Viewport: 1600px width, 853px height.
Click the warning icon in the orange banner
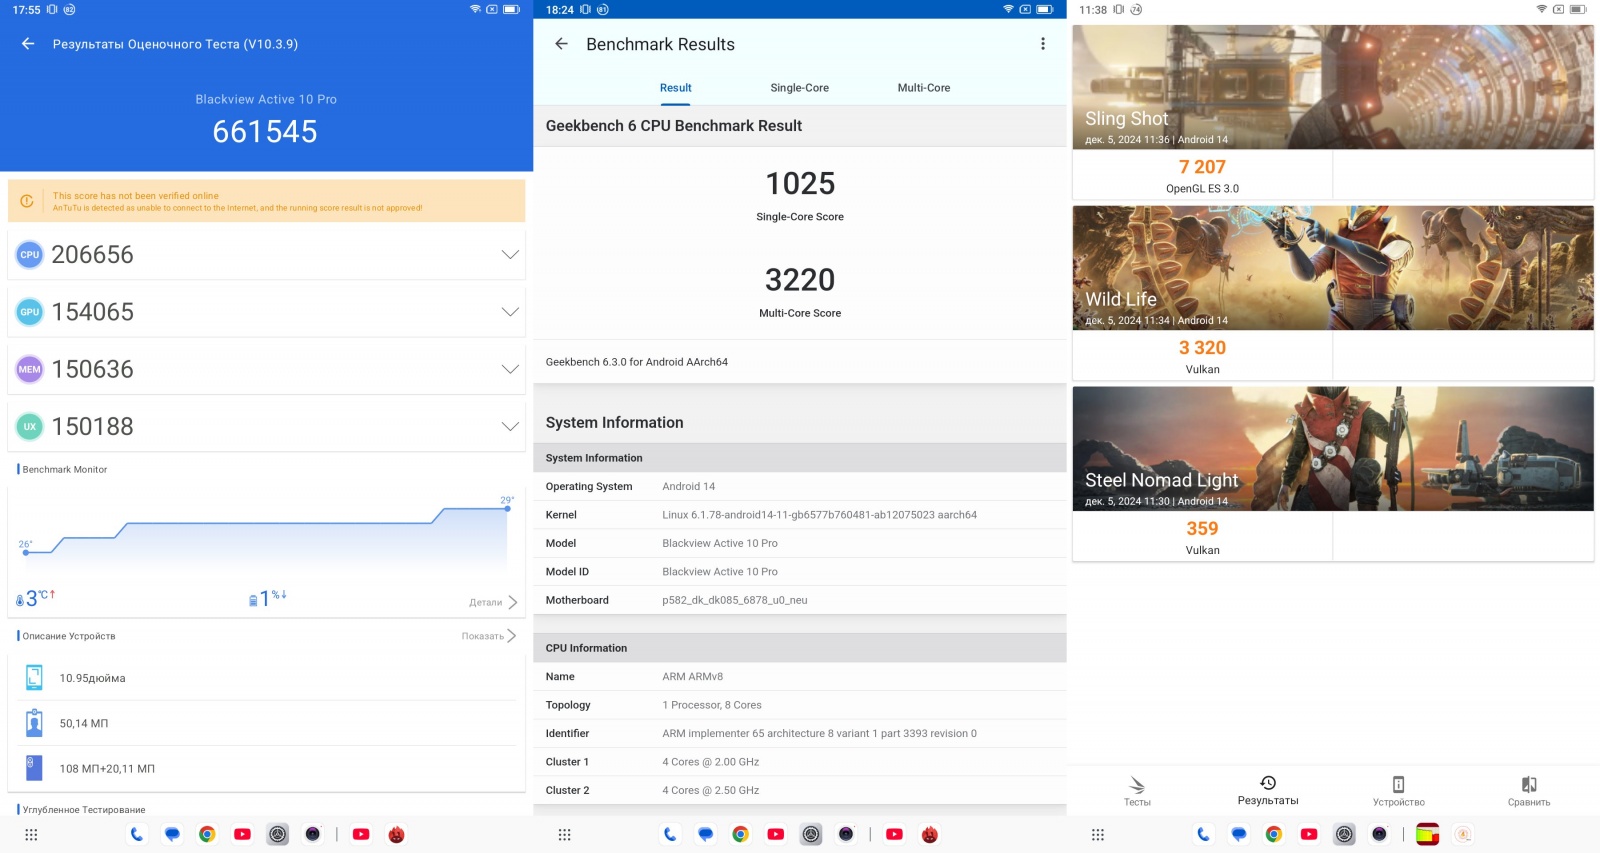27,201
